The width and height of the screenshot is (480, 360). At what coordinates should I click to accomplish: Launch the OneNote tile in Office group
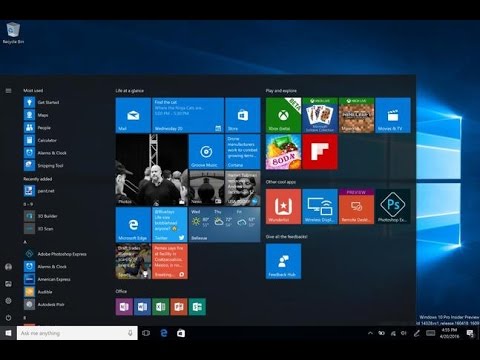click(x=124, y=307)
